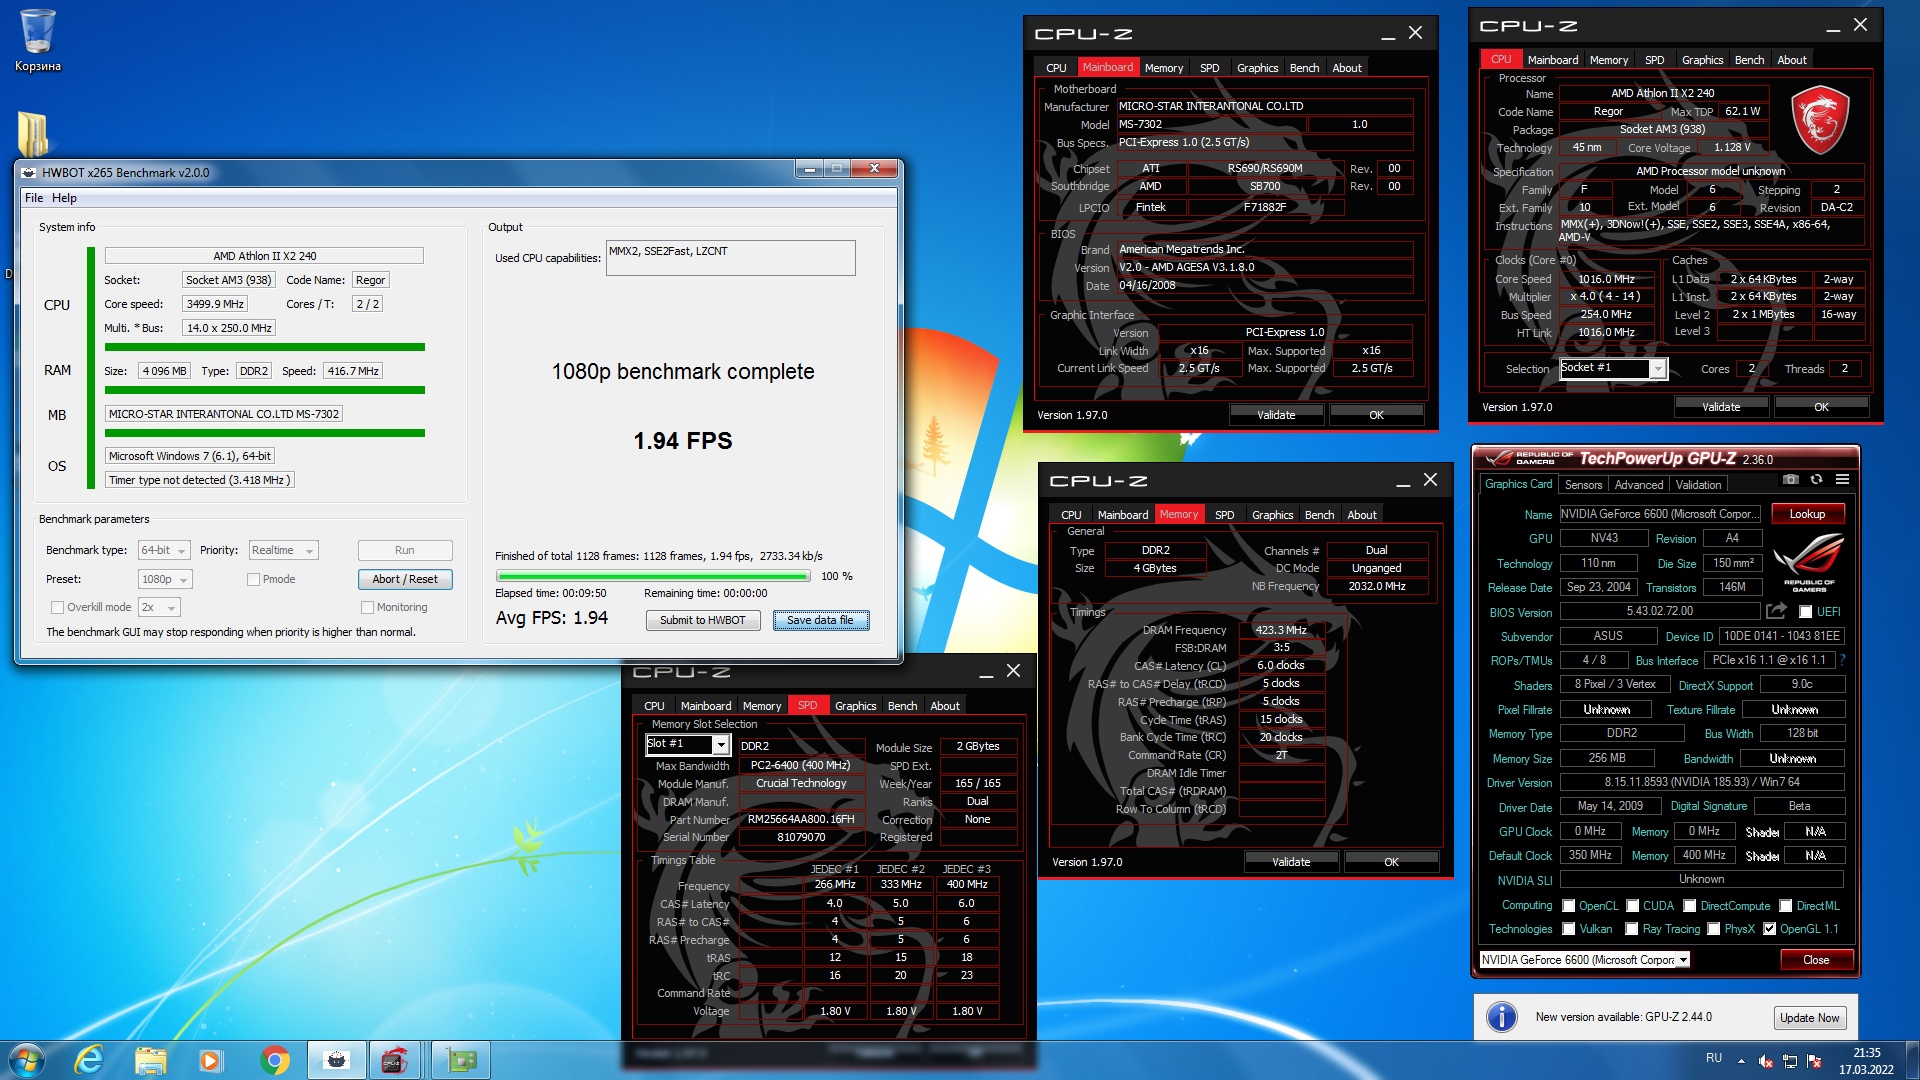Click Validate in CPU-Z Memory window
Image resolution: width=1920 pixels, height=1080 pixels.
(1291, 862)
